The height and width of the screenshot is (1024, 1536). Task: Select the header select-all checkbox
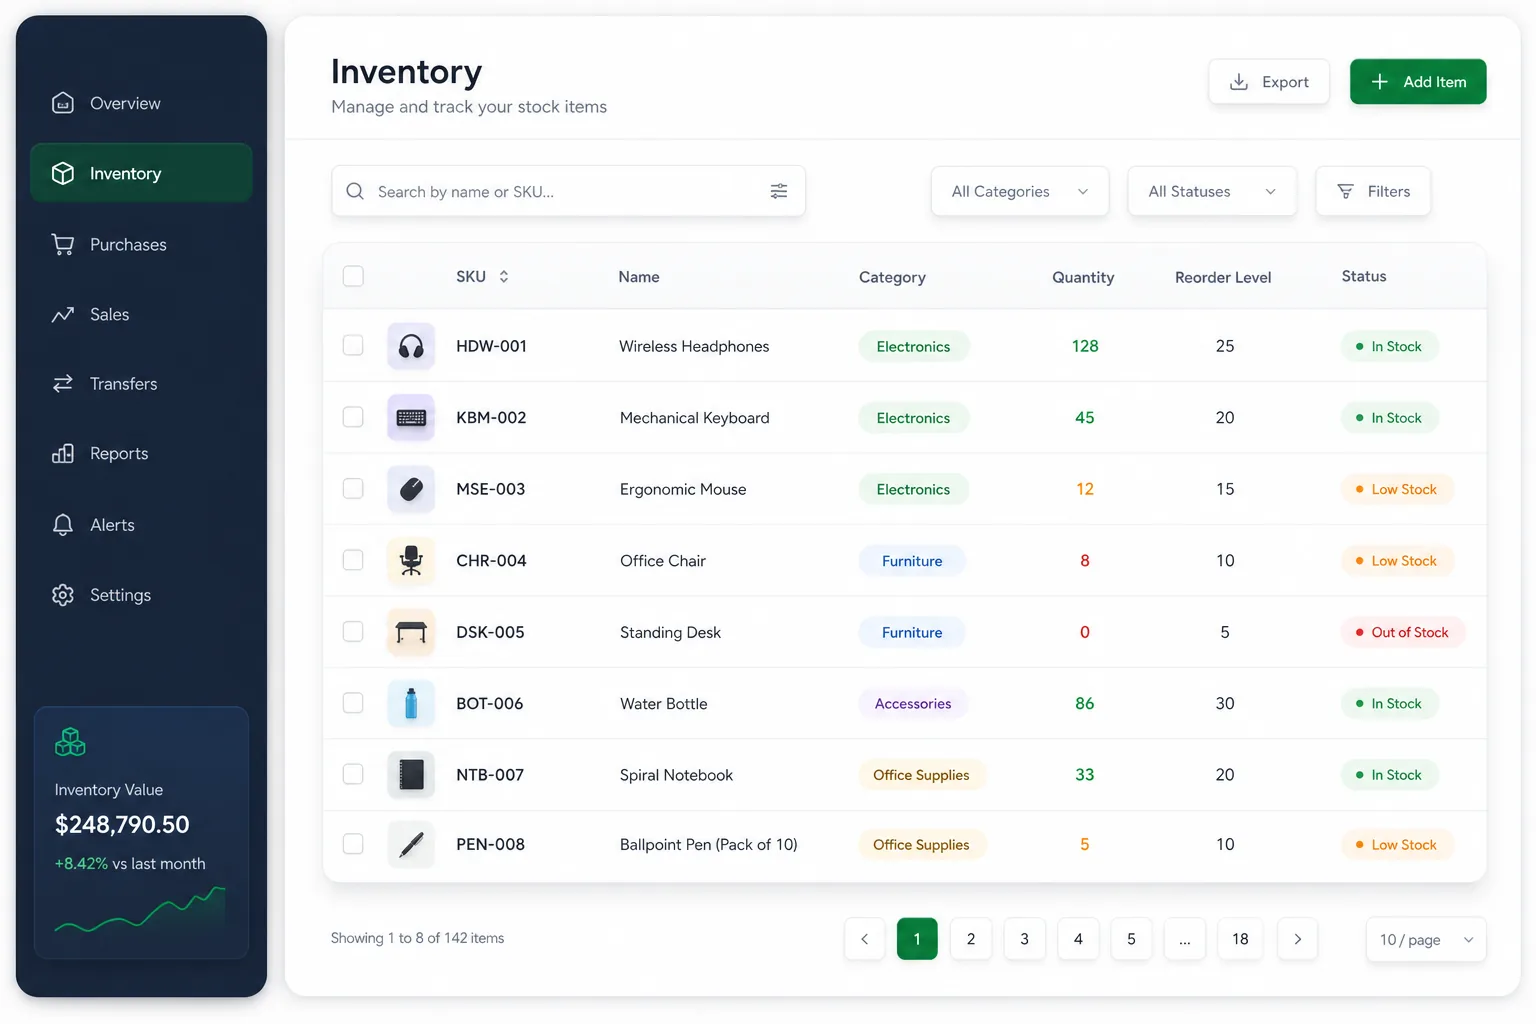353,276
